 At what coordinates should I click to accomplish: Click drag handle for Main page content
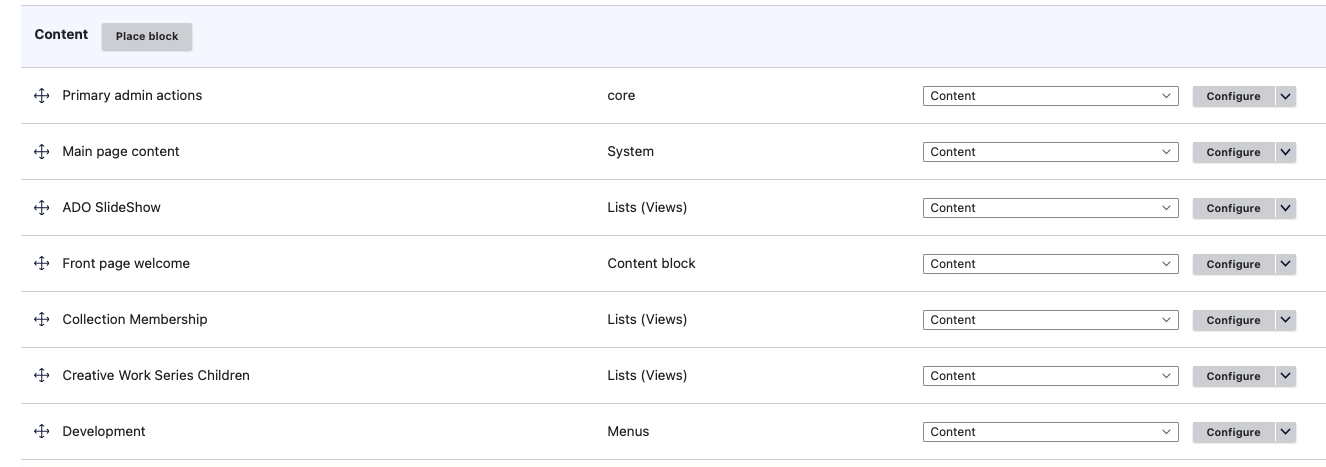tap(41, 152)
